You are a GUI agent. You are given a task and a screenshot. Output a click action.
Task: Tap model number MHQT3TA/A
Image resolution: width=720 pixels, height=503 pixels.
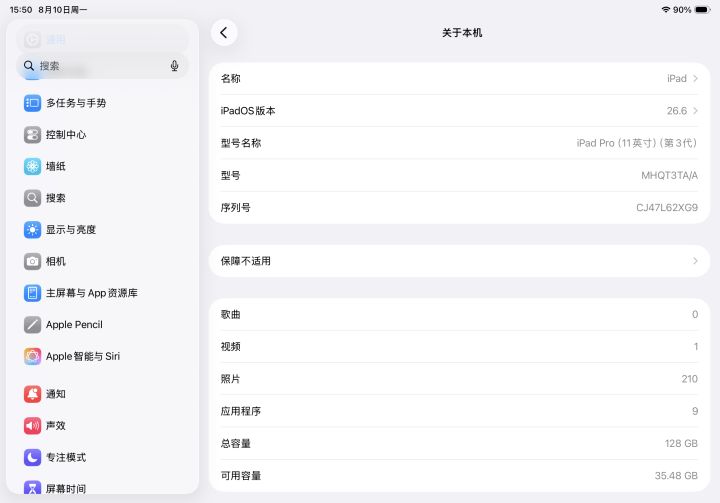tap(669, 175)
